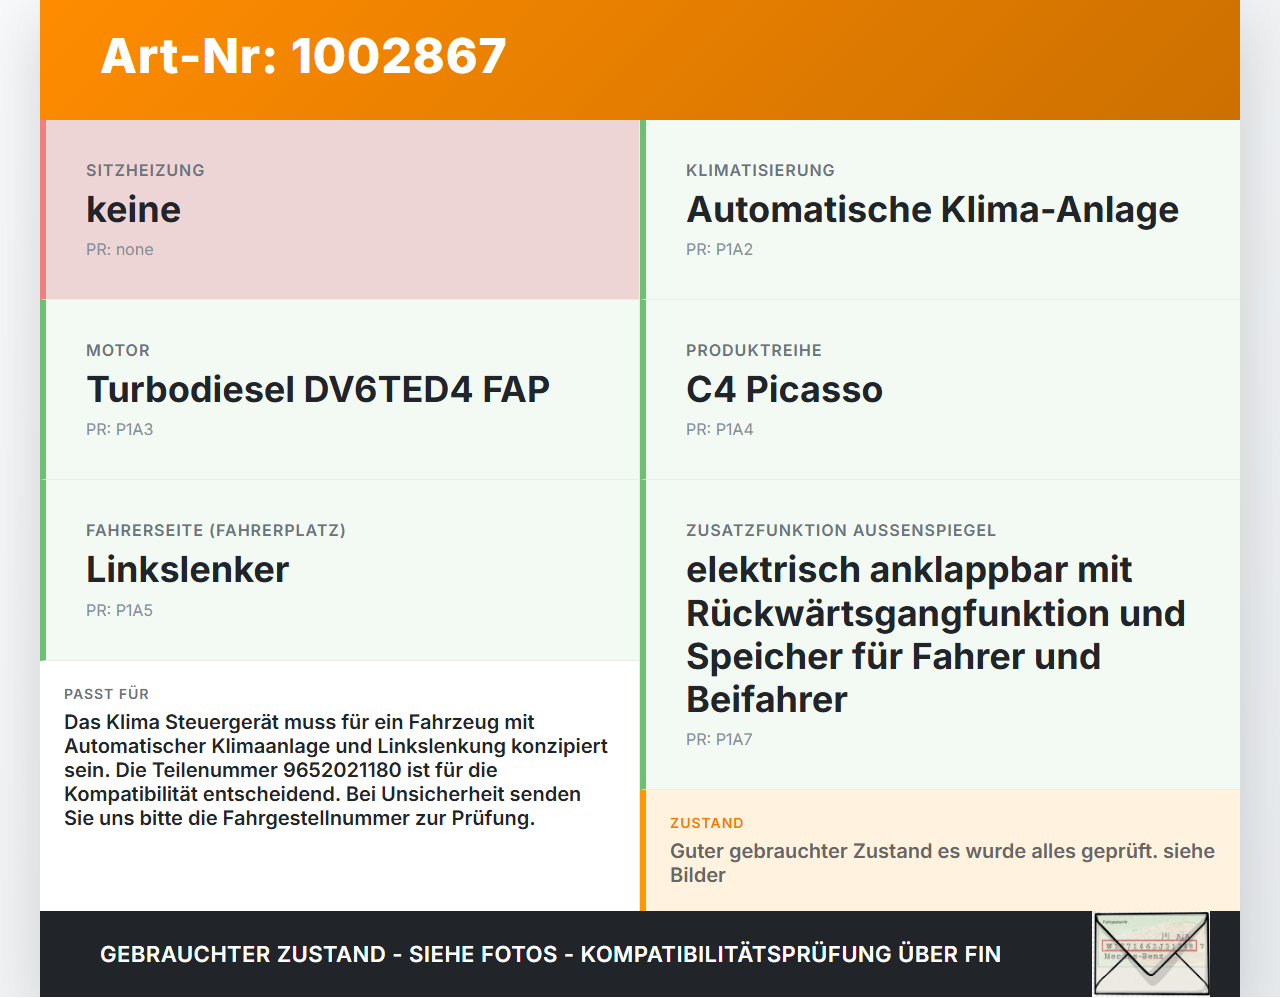Click the Art-Nr: 1002867 heading

(303, 56)
